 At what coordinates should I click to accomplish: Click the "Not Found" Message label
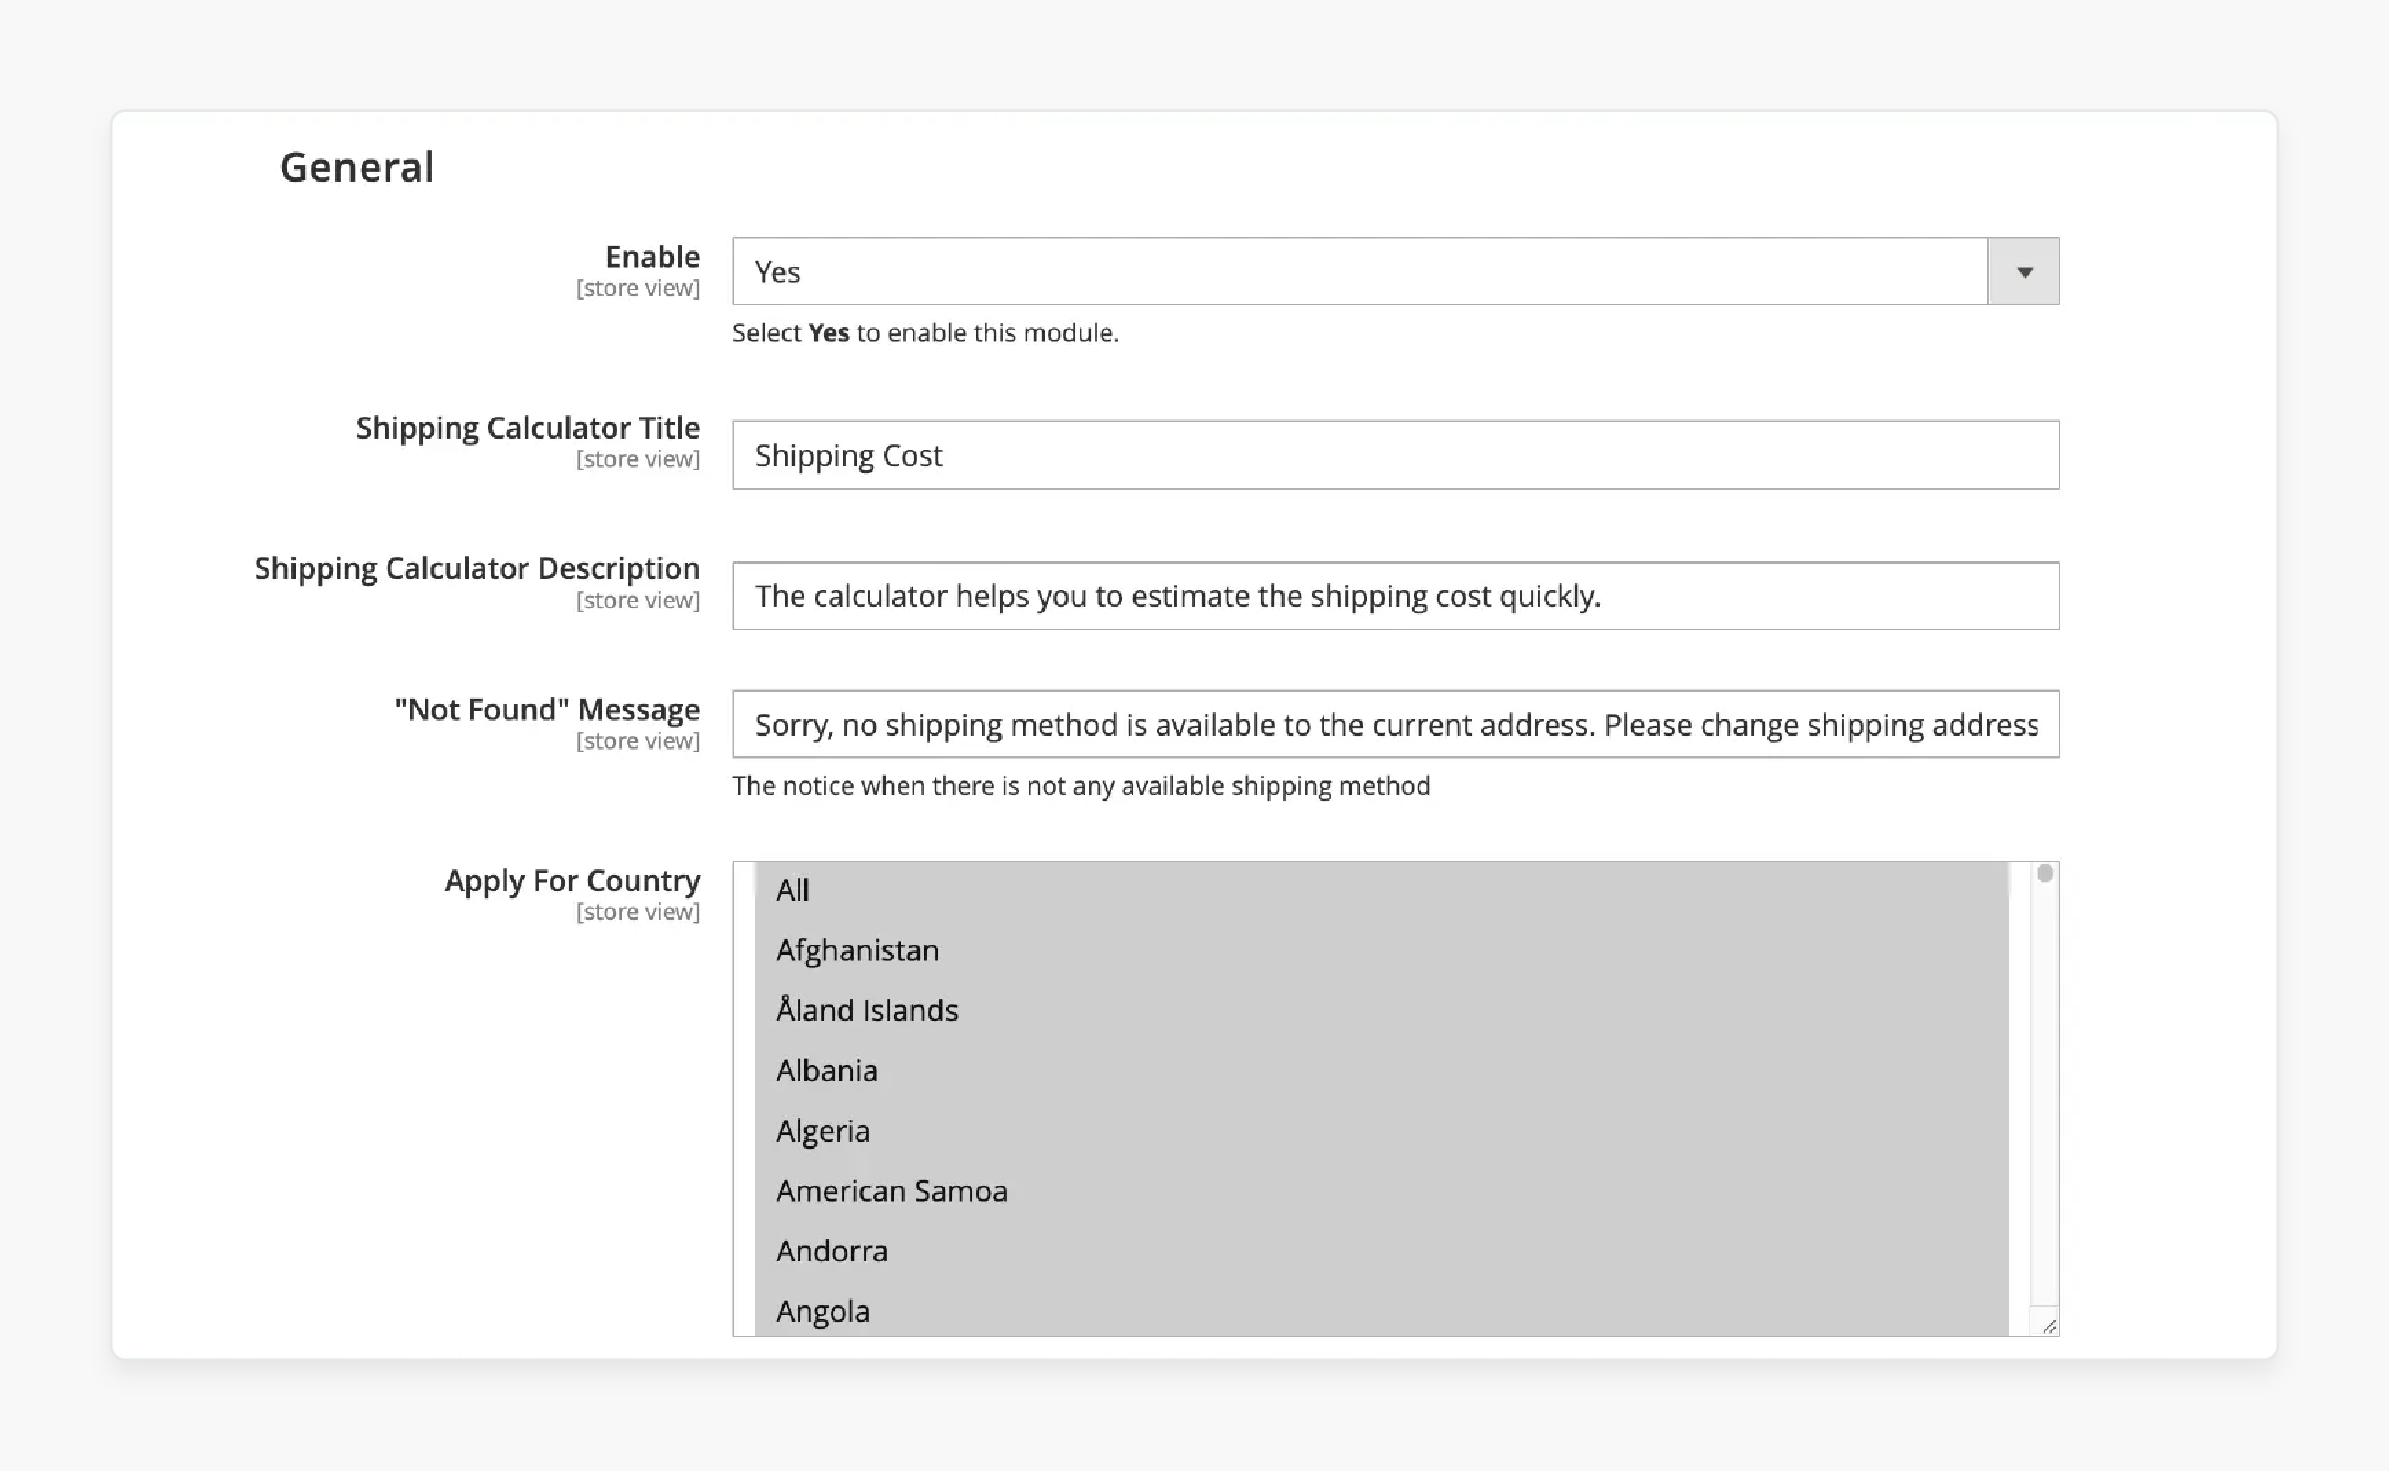[547, 710]
